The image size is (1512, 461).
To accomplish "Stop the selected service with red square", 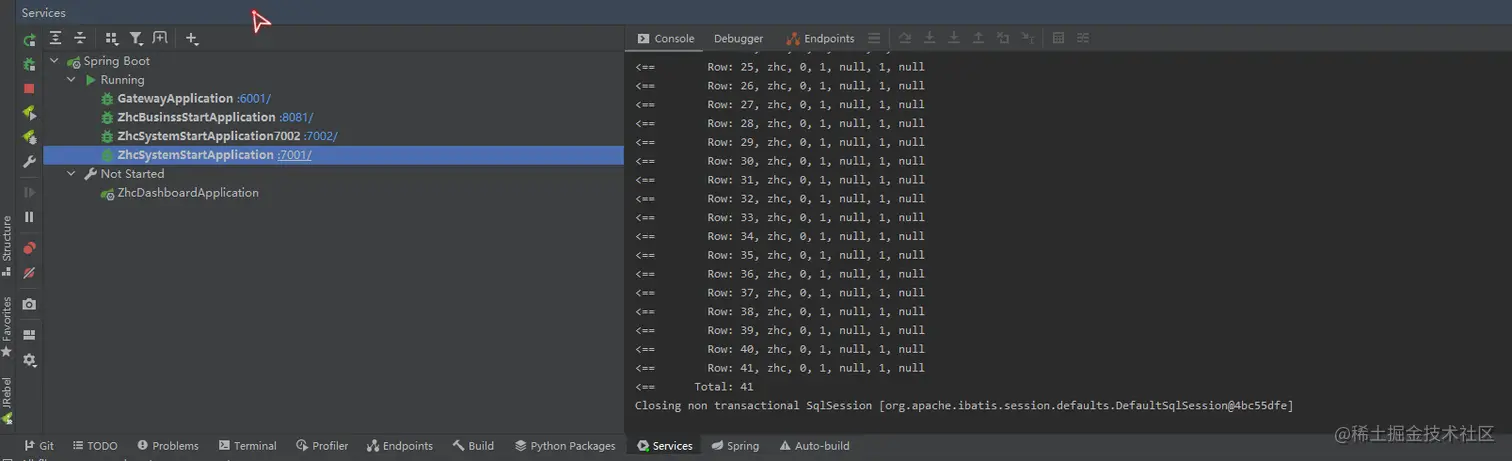I will [29, 88].
